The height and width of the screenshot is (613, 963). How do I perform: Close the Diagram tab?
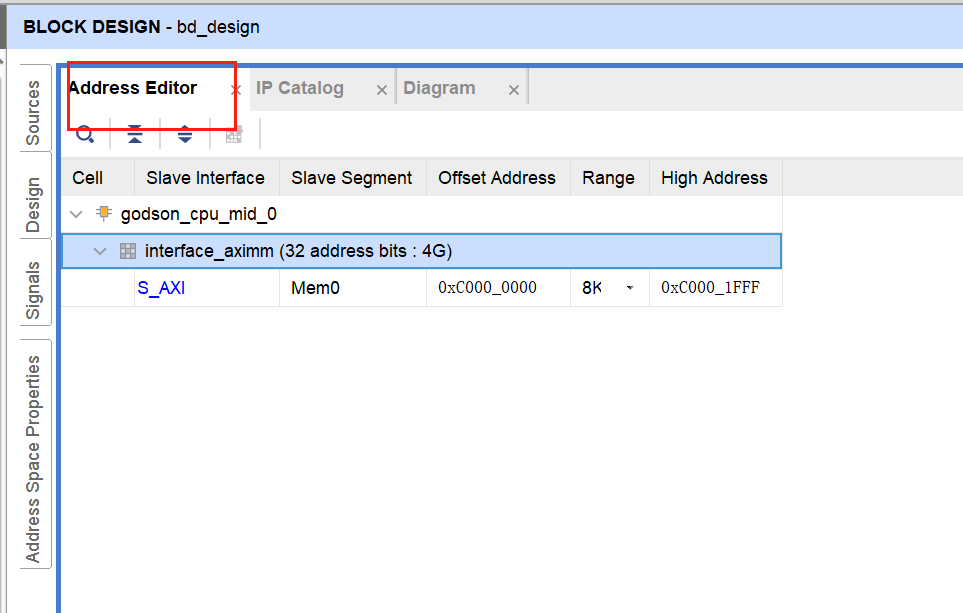coord(514,90)
